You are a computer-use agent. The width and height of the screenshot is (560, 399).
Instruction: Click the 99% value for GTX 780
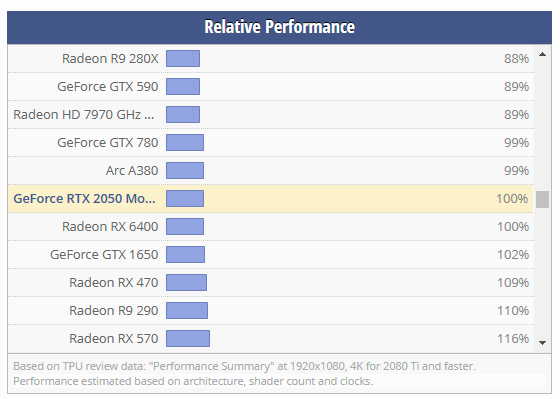coord(516,143)
